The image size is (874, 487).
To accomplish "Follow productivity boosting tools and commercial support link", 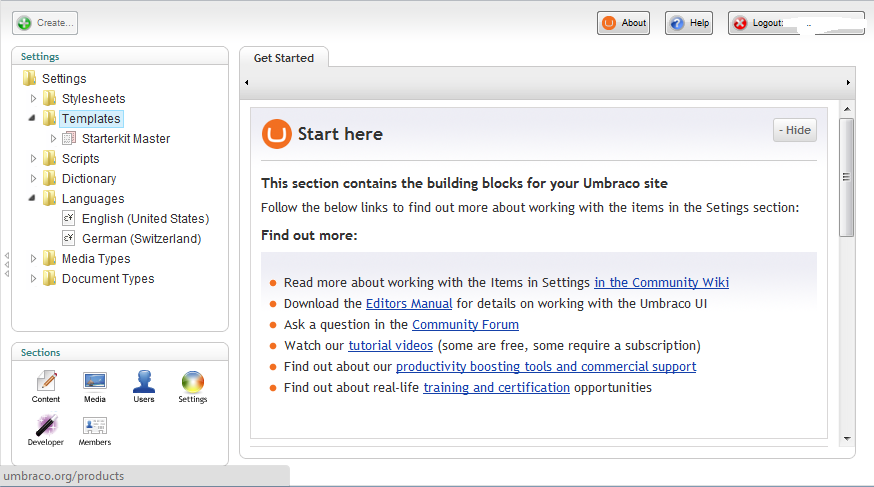I will [546, 367].
